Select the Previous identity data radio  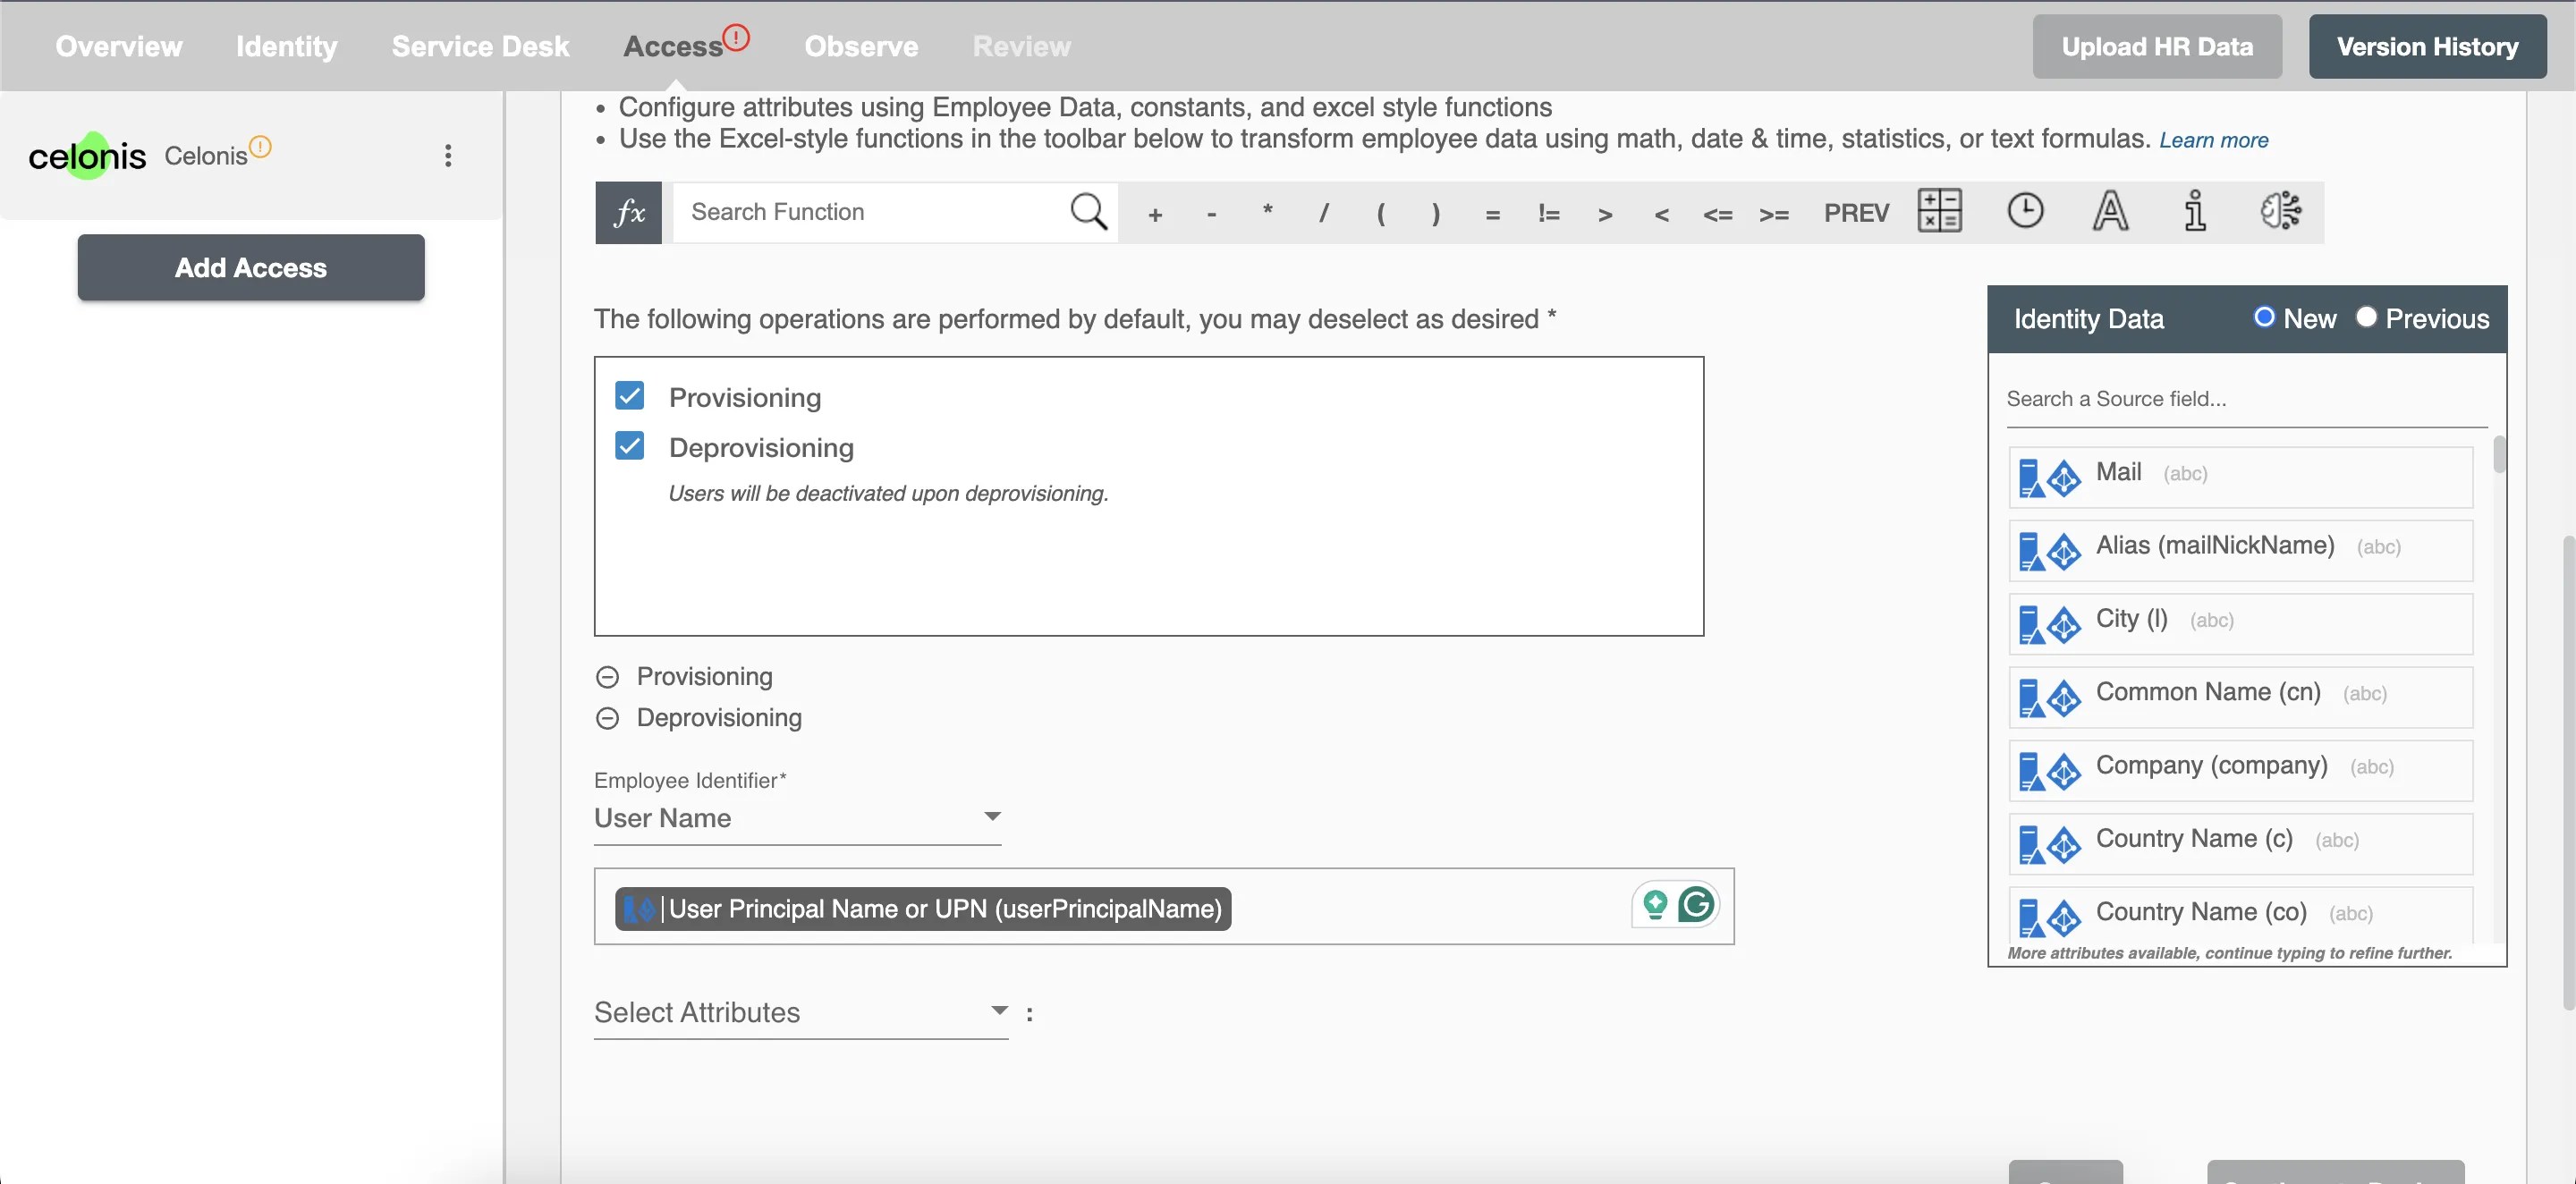coord(2366,317)
